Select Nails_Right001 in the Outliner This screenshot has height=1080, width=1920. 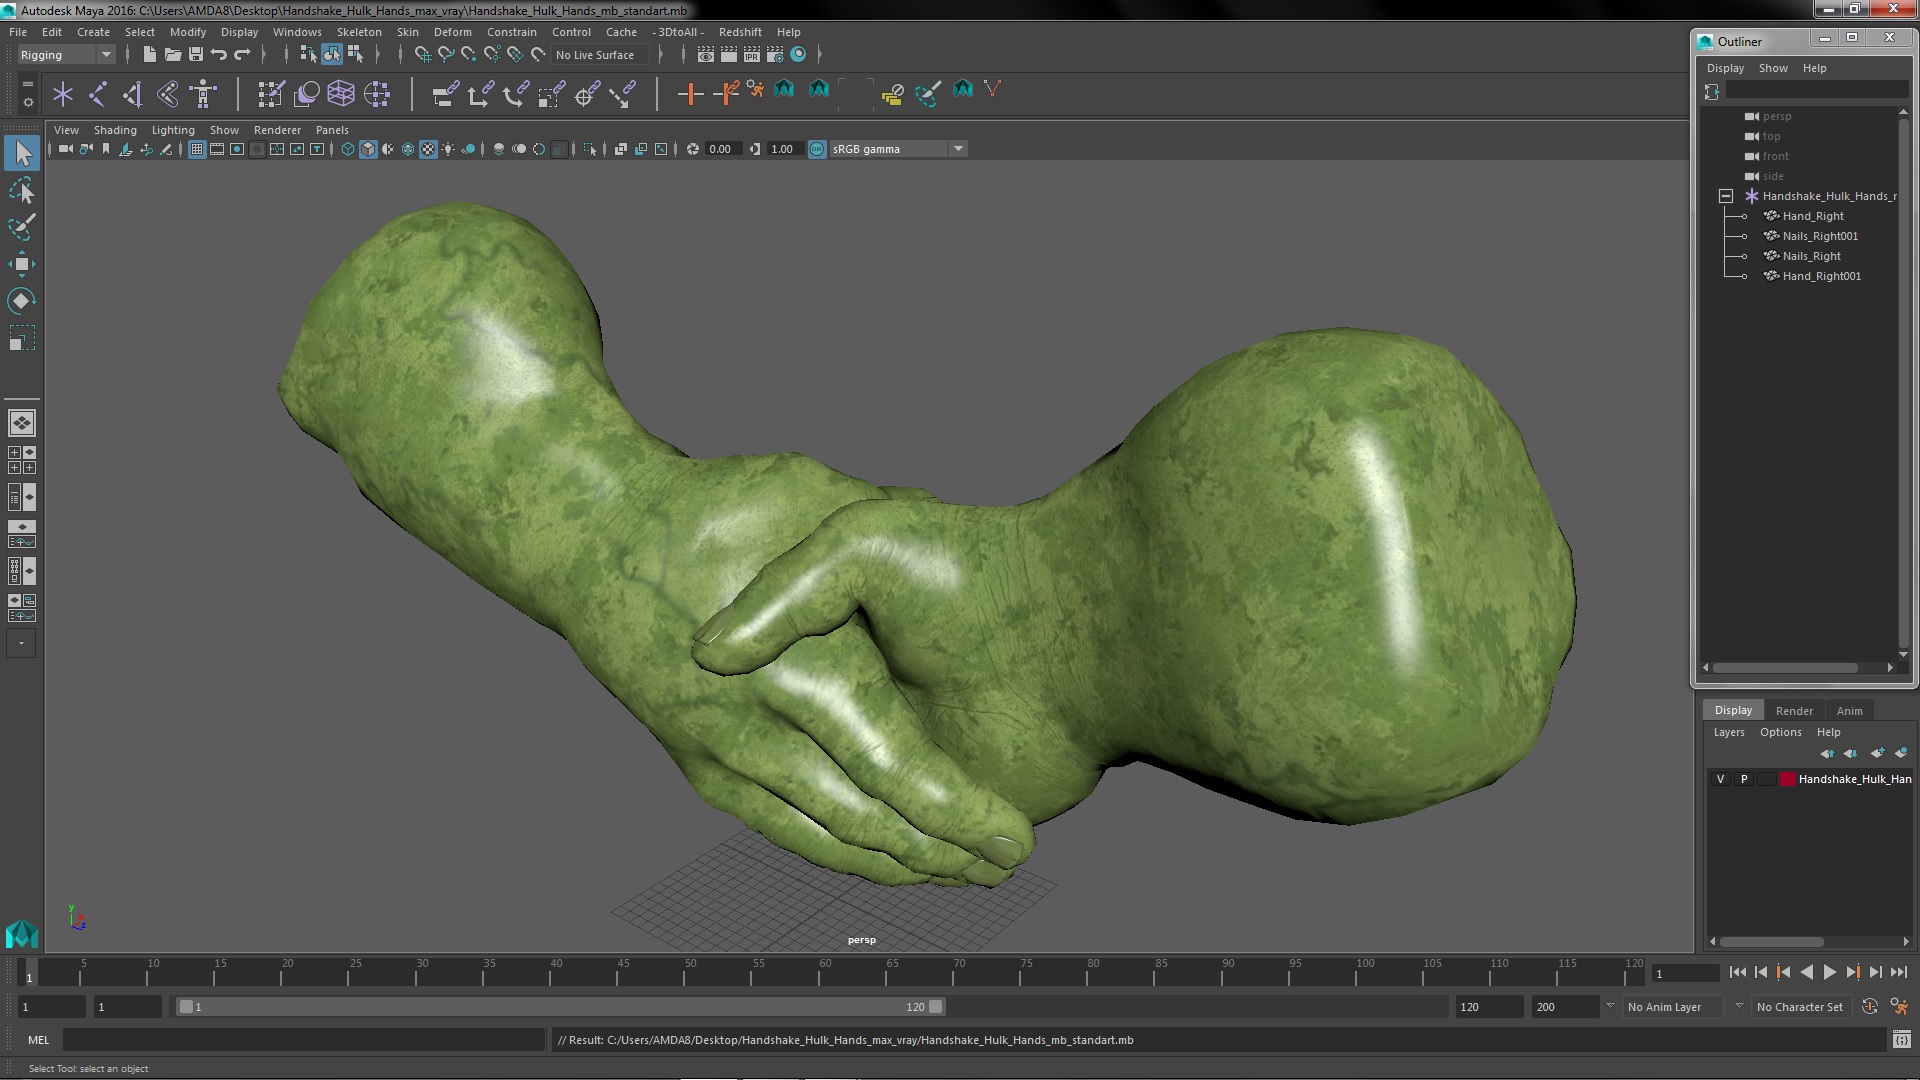(1820, 236)
